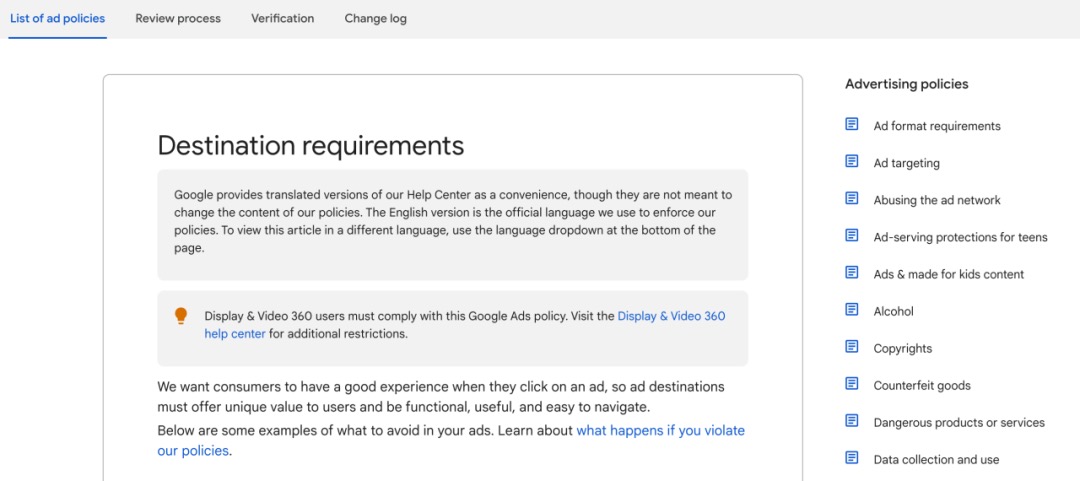Click the document icon next to Counterfeit goods
The image size is (1080, 481).
click(x=852, y=384)
